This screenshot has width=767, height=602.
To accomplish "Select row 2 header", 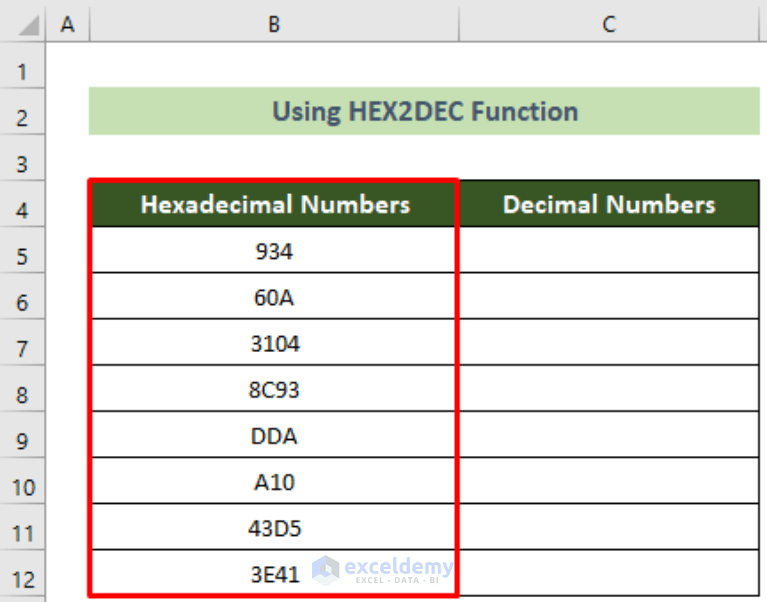I will [x=23, y=111].
